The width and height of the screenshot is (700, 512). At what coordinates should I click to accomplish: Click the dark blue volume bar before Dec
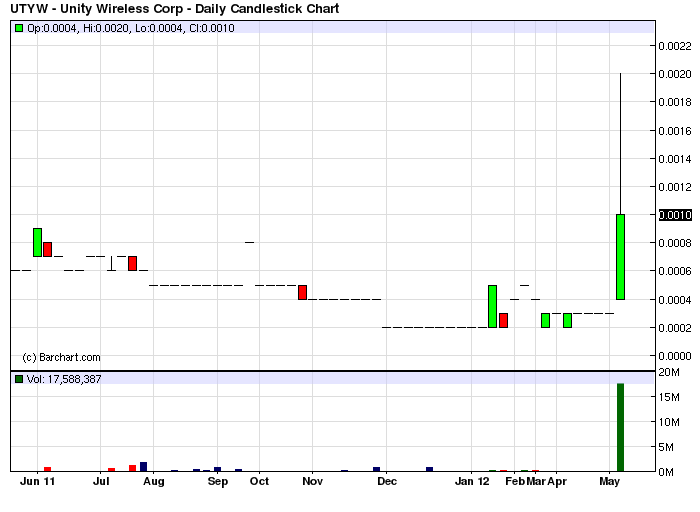click(x=376, y=469)
